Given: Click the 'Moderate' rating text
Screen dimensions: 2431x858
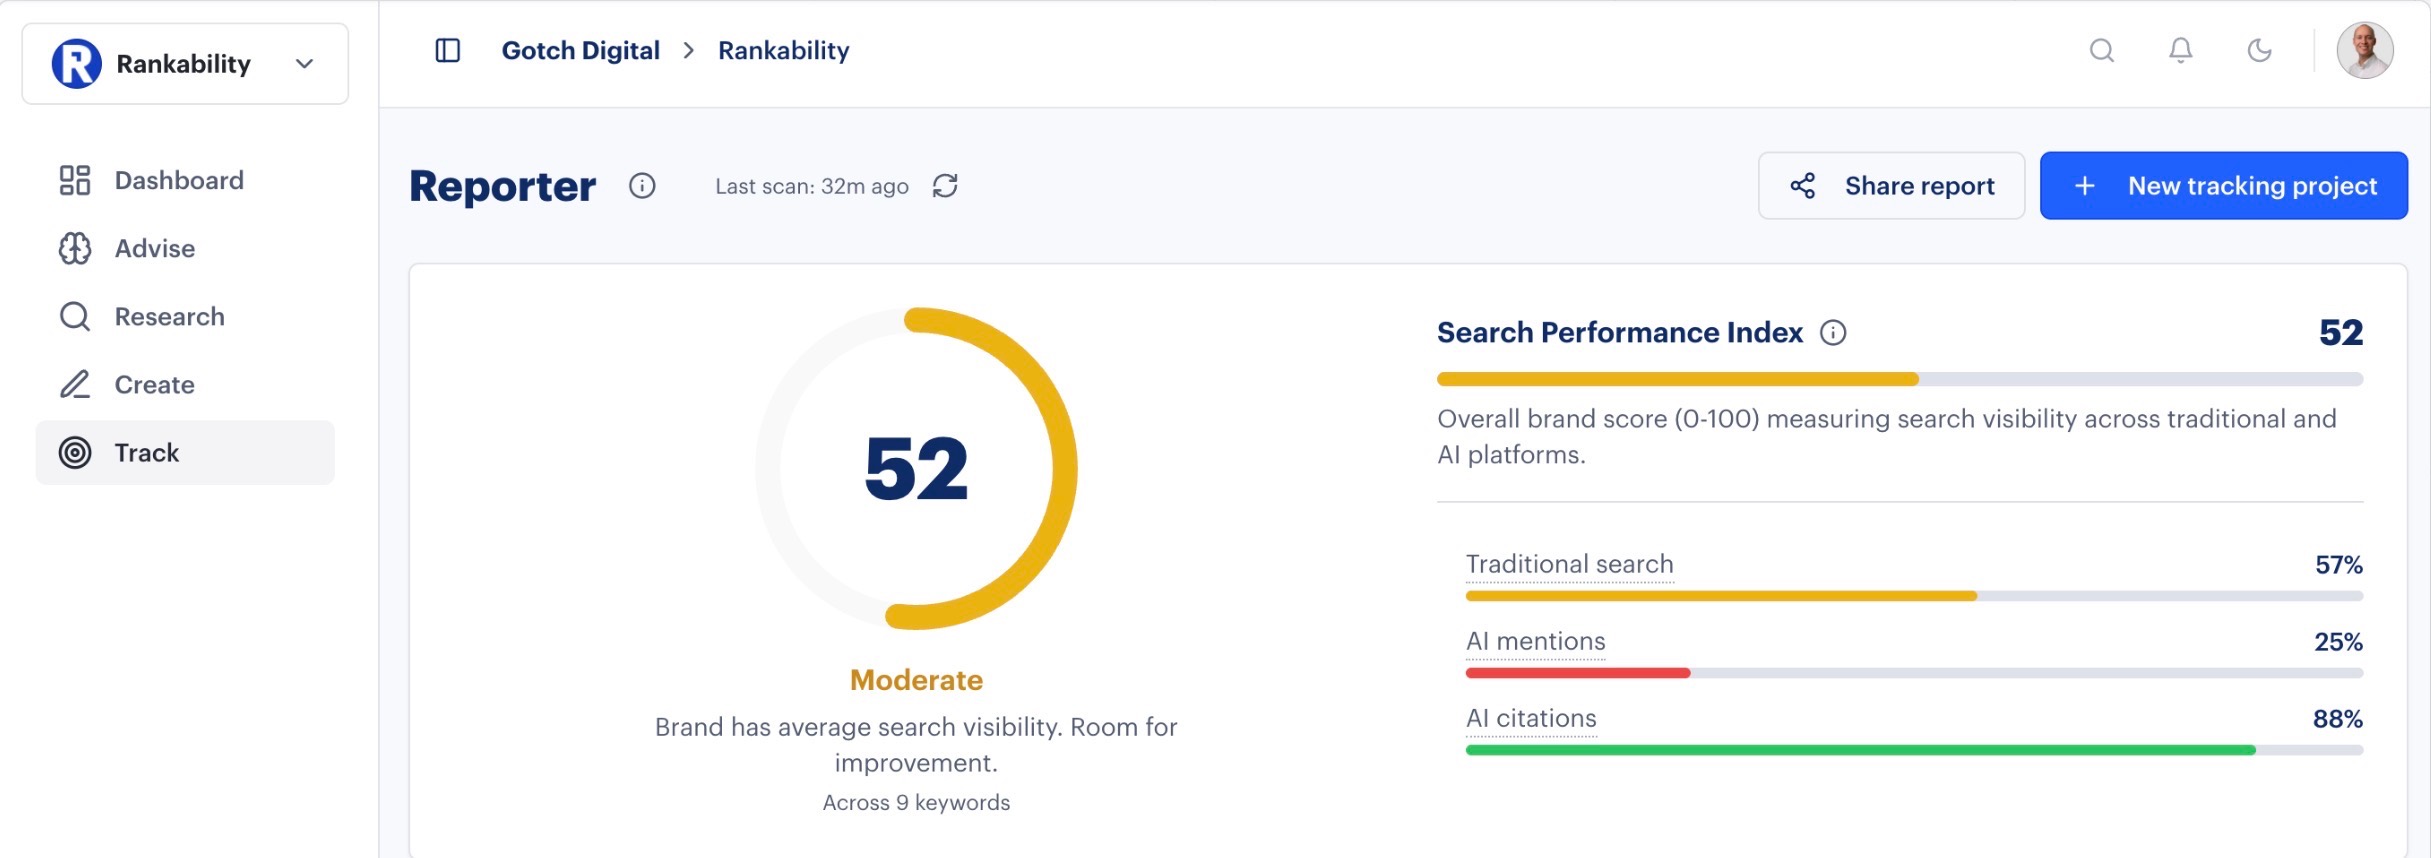Looking at the screenshot, I should click(916, 680).
